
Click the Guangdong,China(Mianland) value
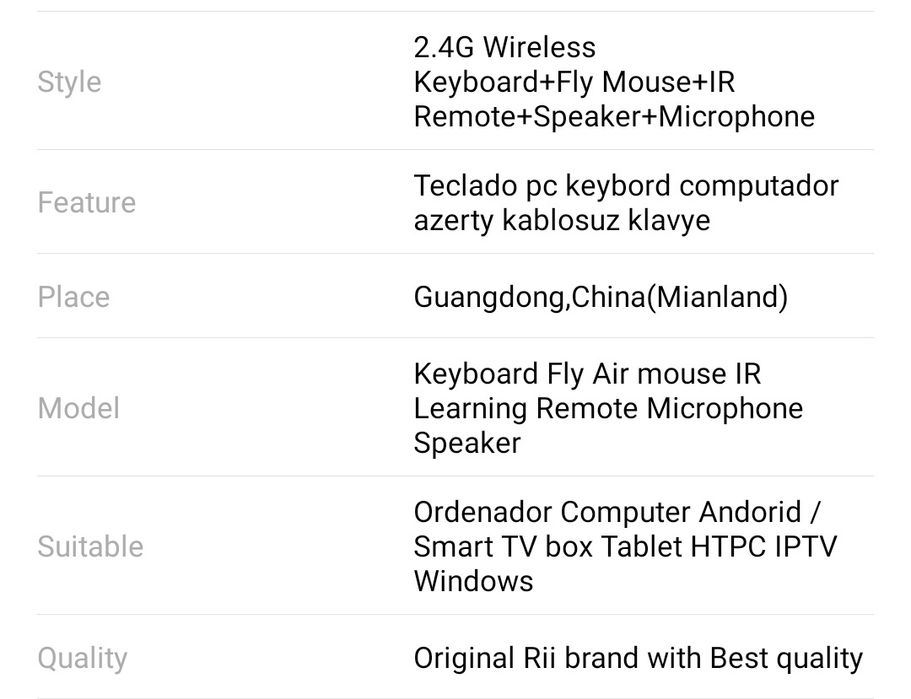click(600, 297)
